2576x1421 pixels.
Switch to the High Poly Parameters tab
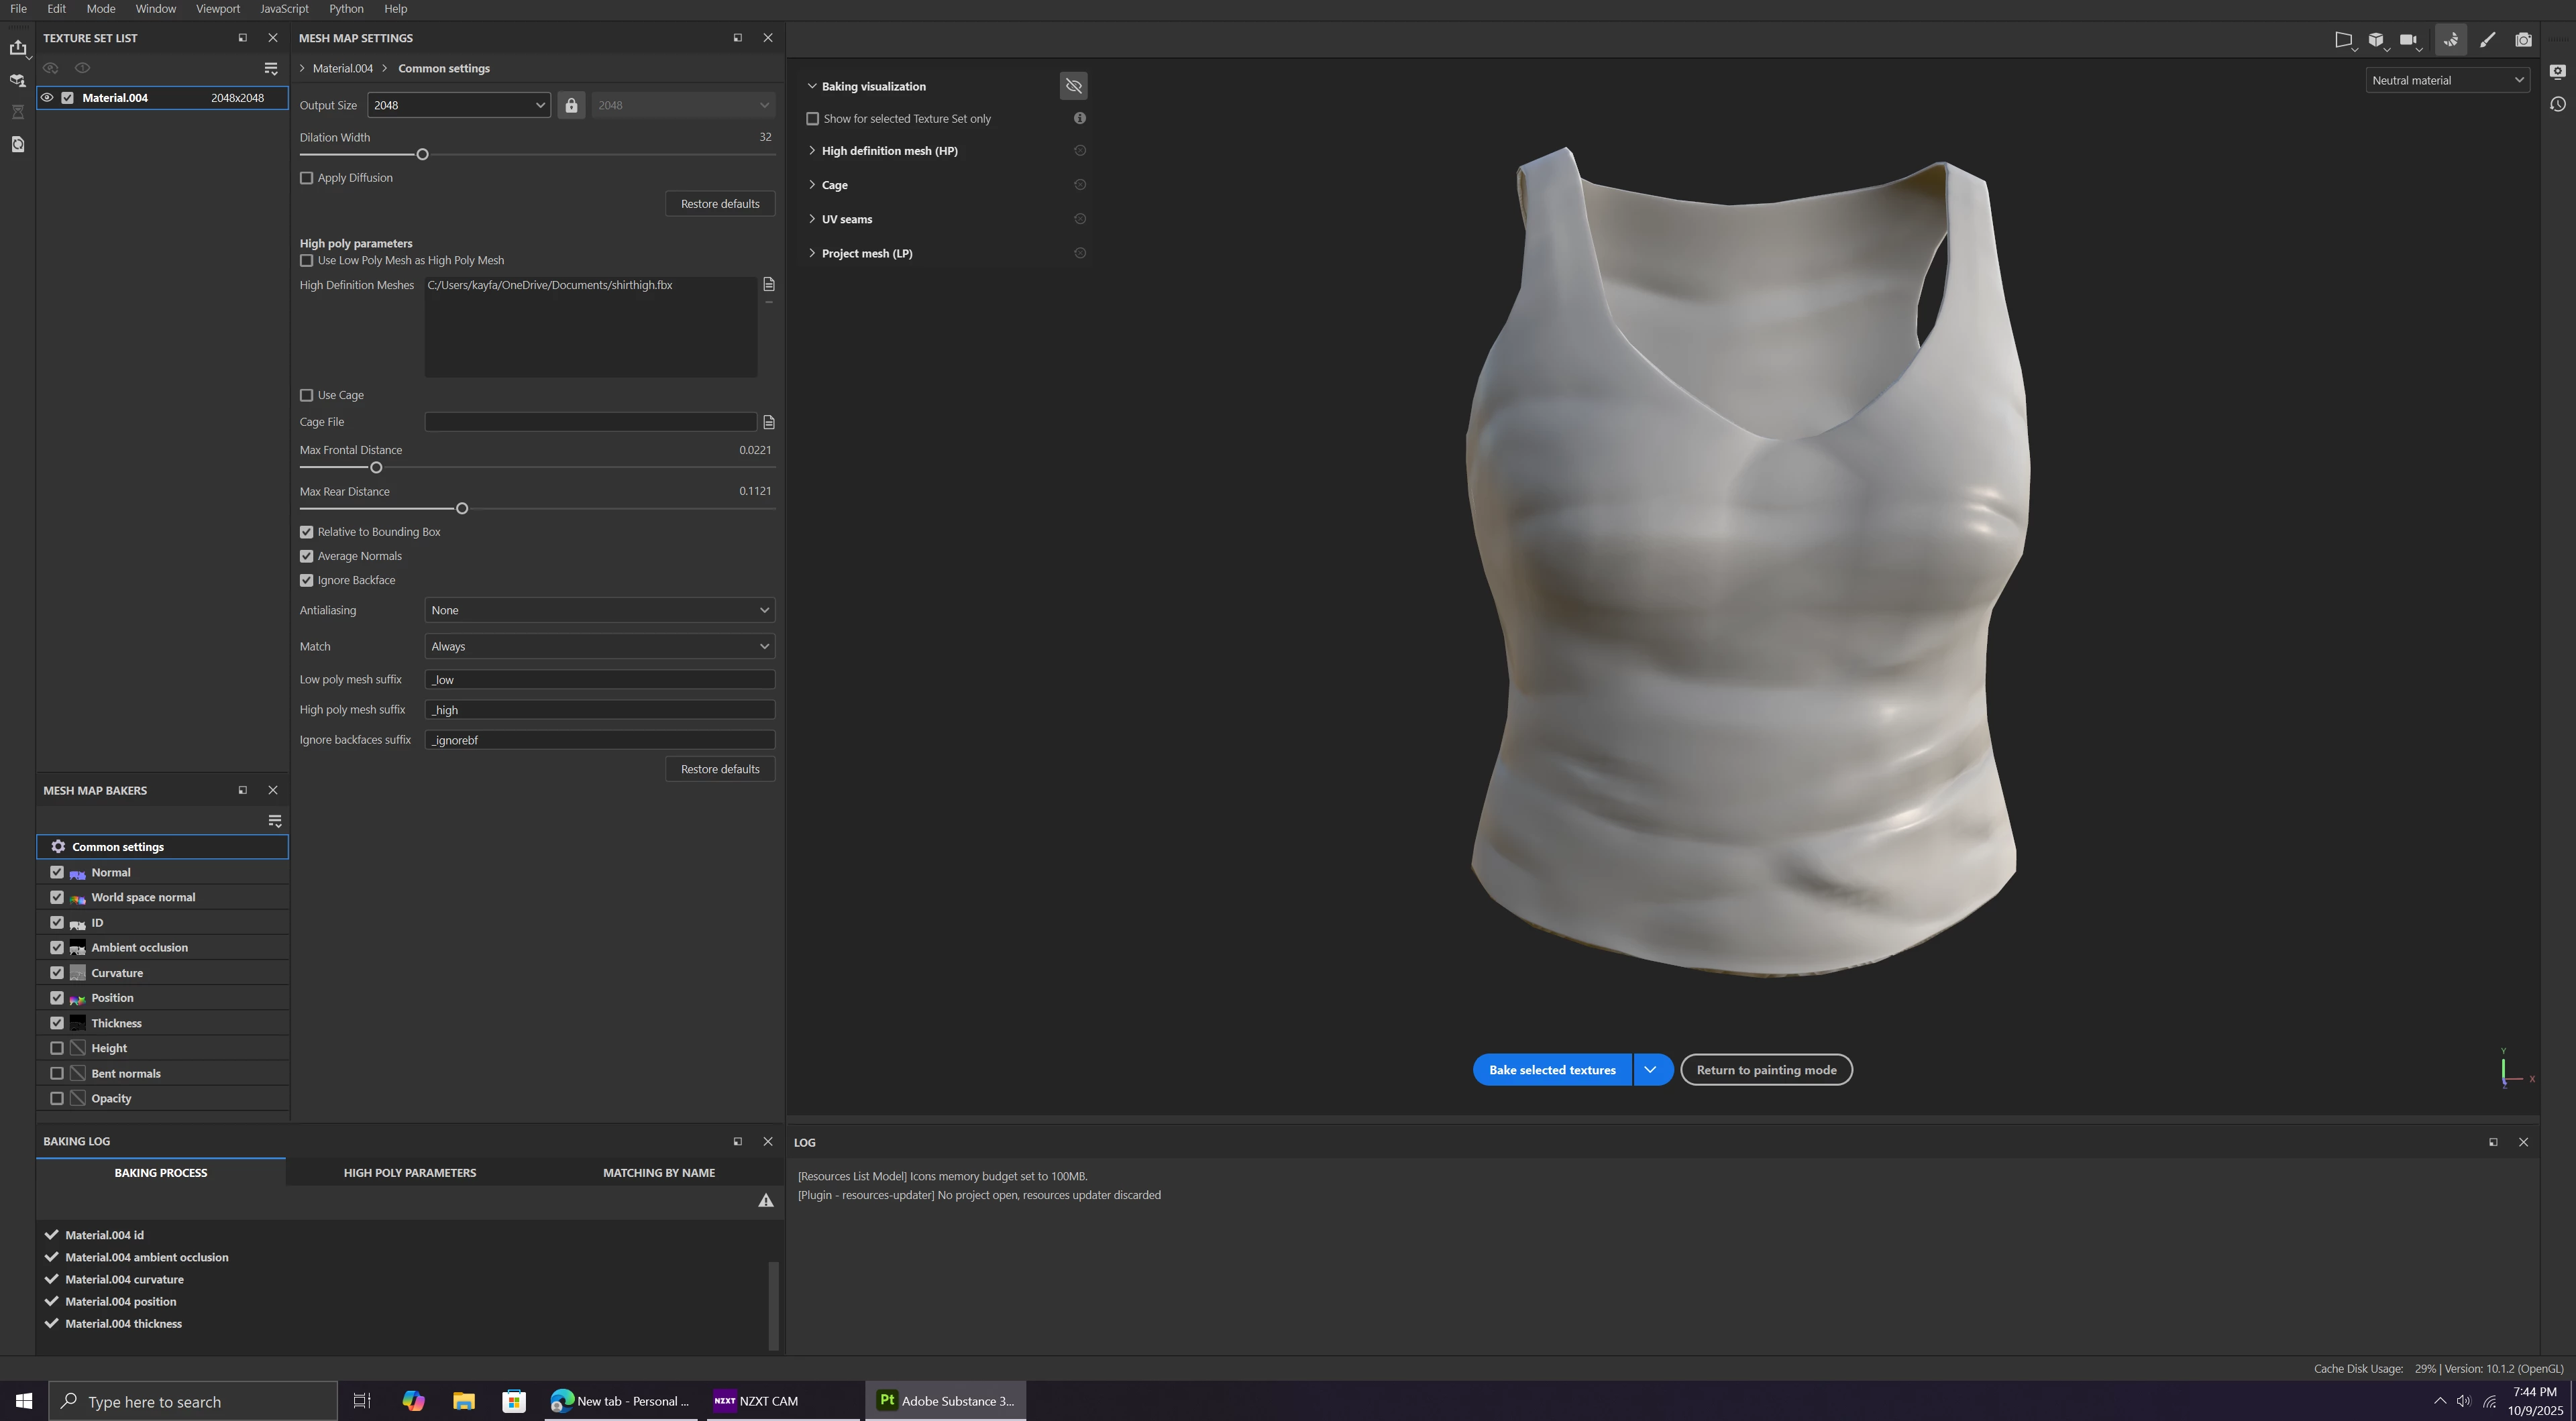click(x=410, y=1172)
